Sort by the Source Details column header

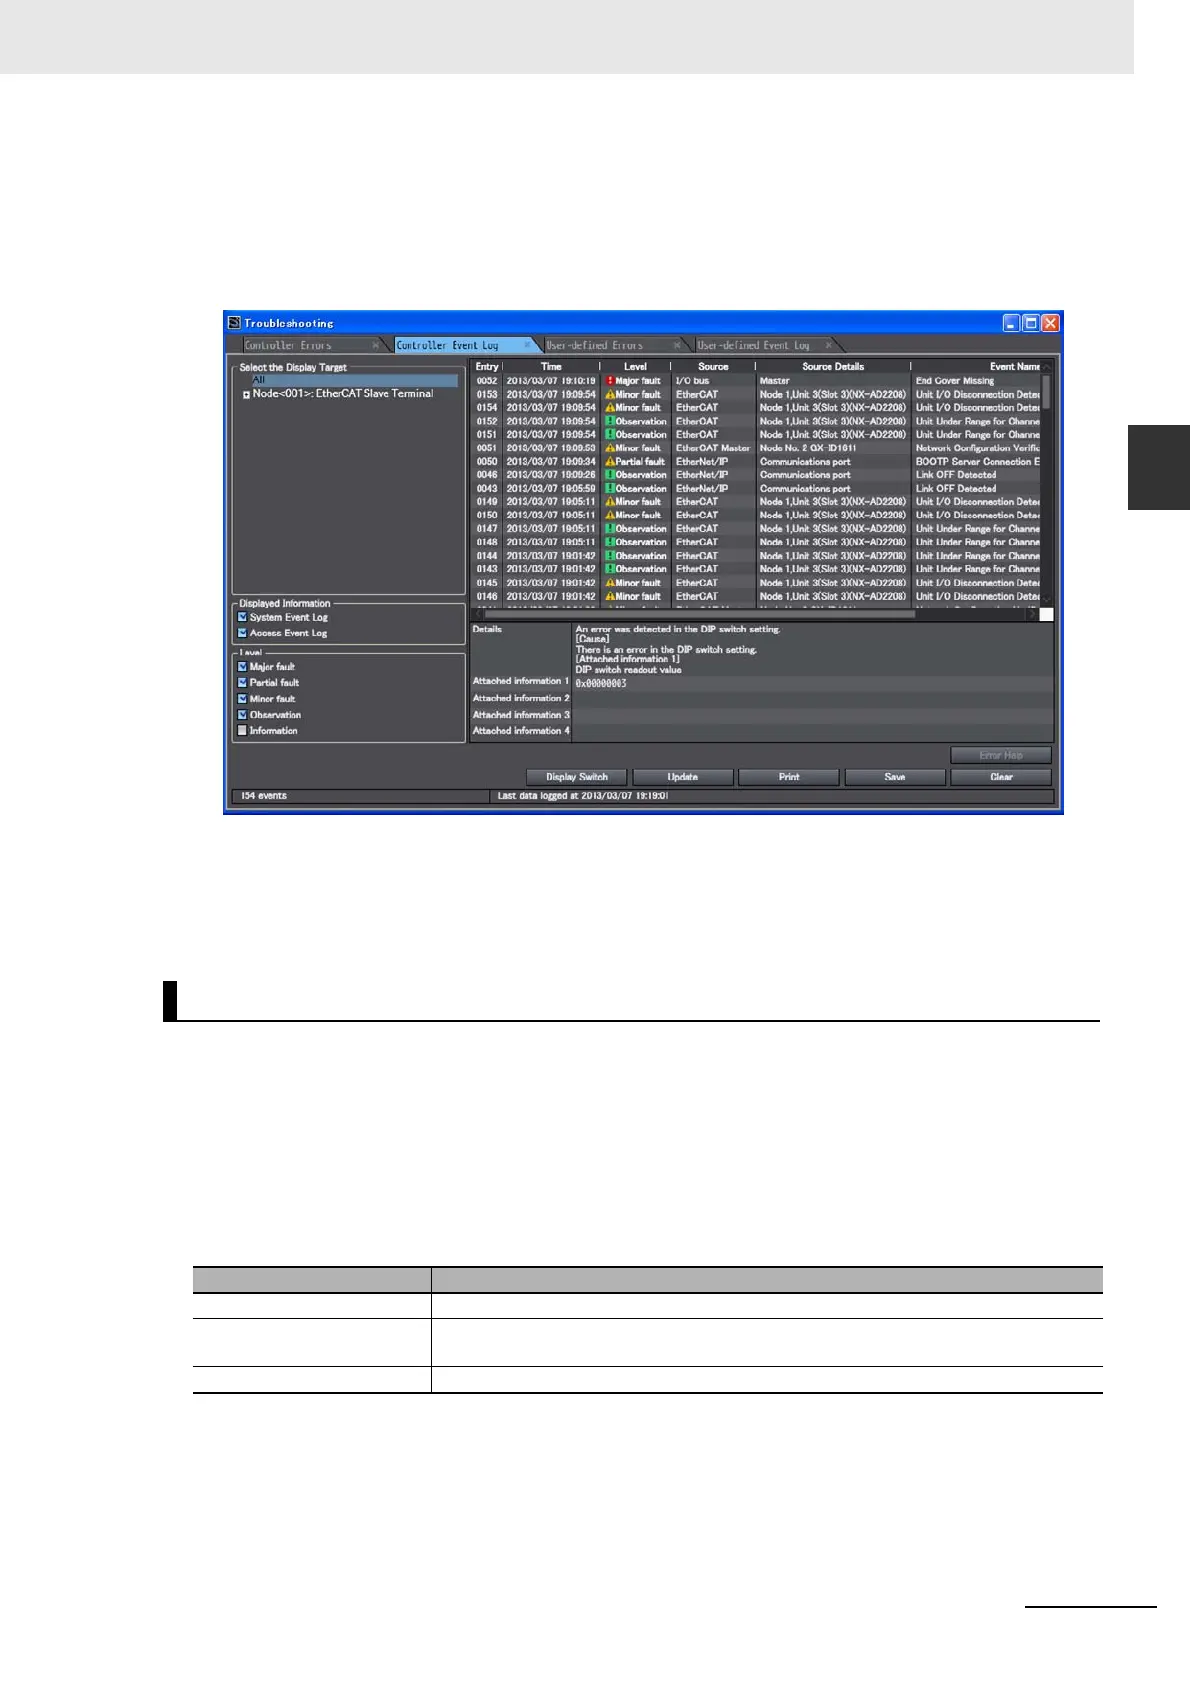833,367
